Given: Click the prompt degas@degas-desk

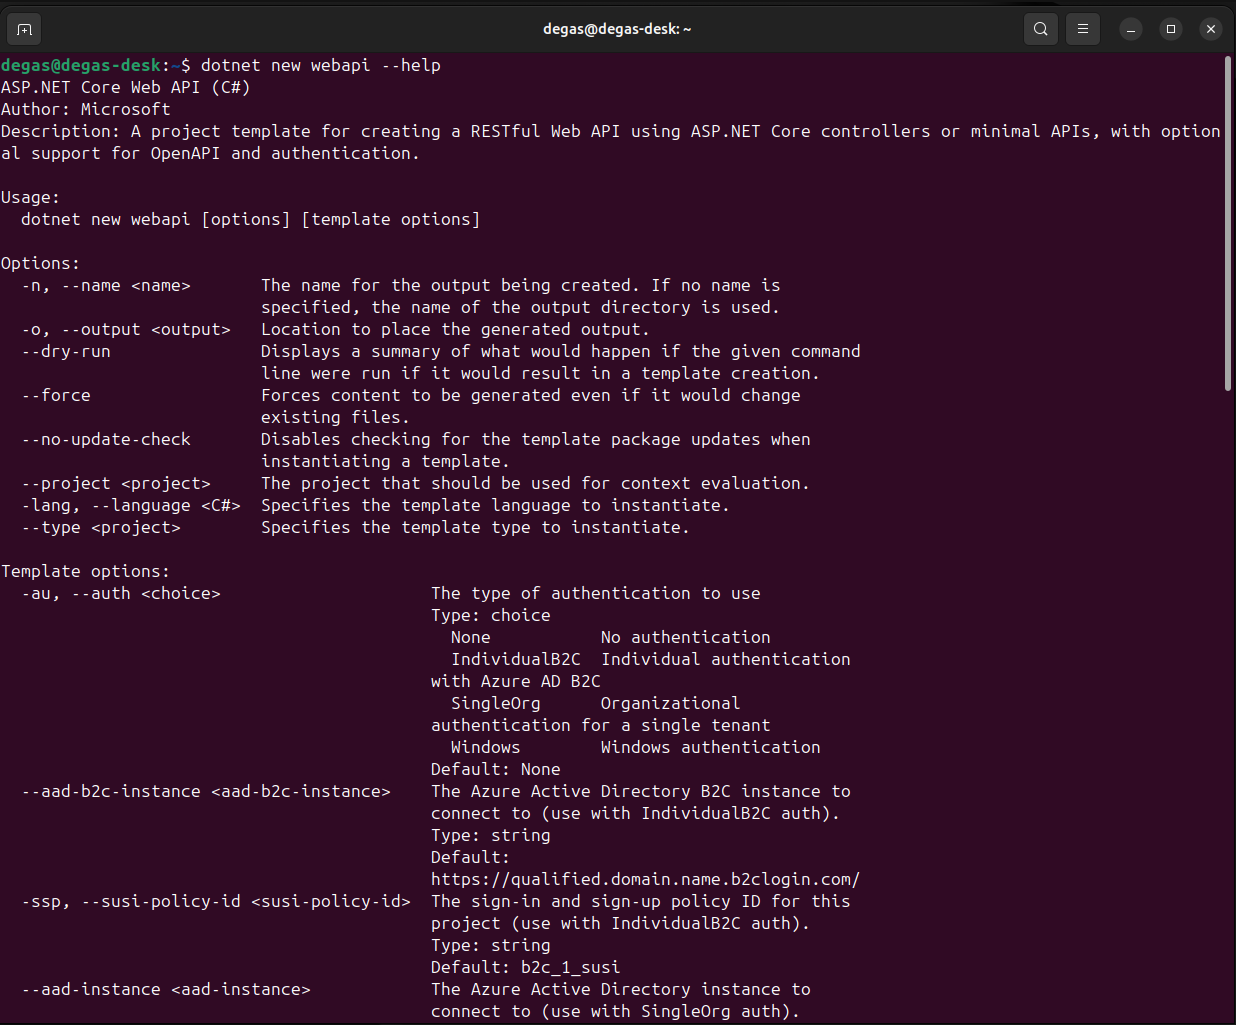Looking at the screenshot, I should pos(81,65).
